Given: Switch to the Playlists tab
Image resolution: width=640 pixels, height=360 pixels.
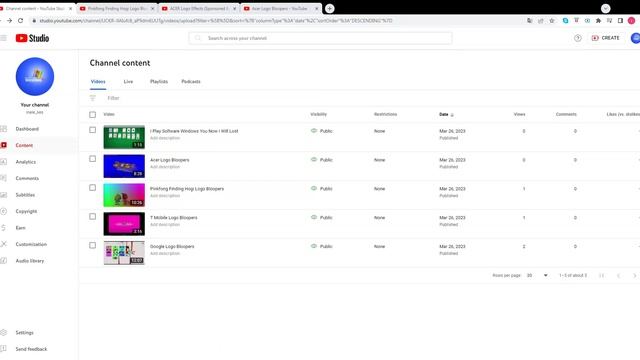Looking at the screenshot, I should (x=159, y=82).
